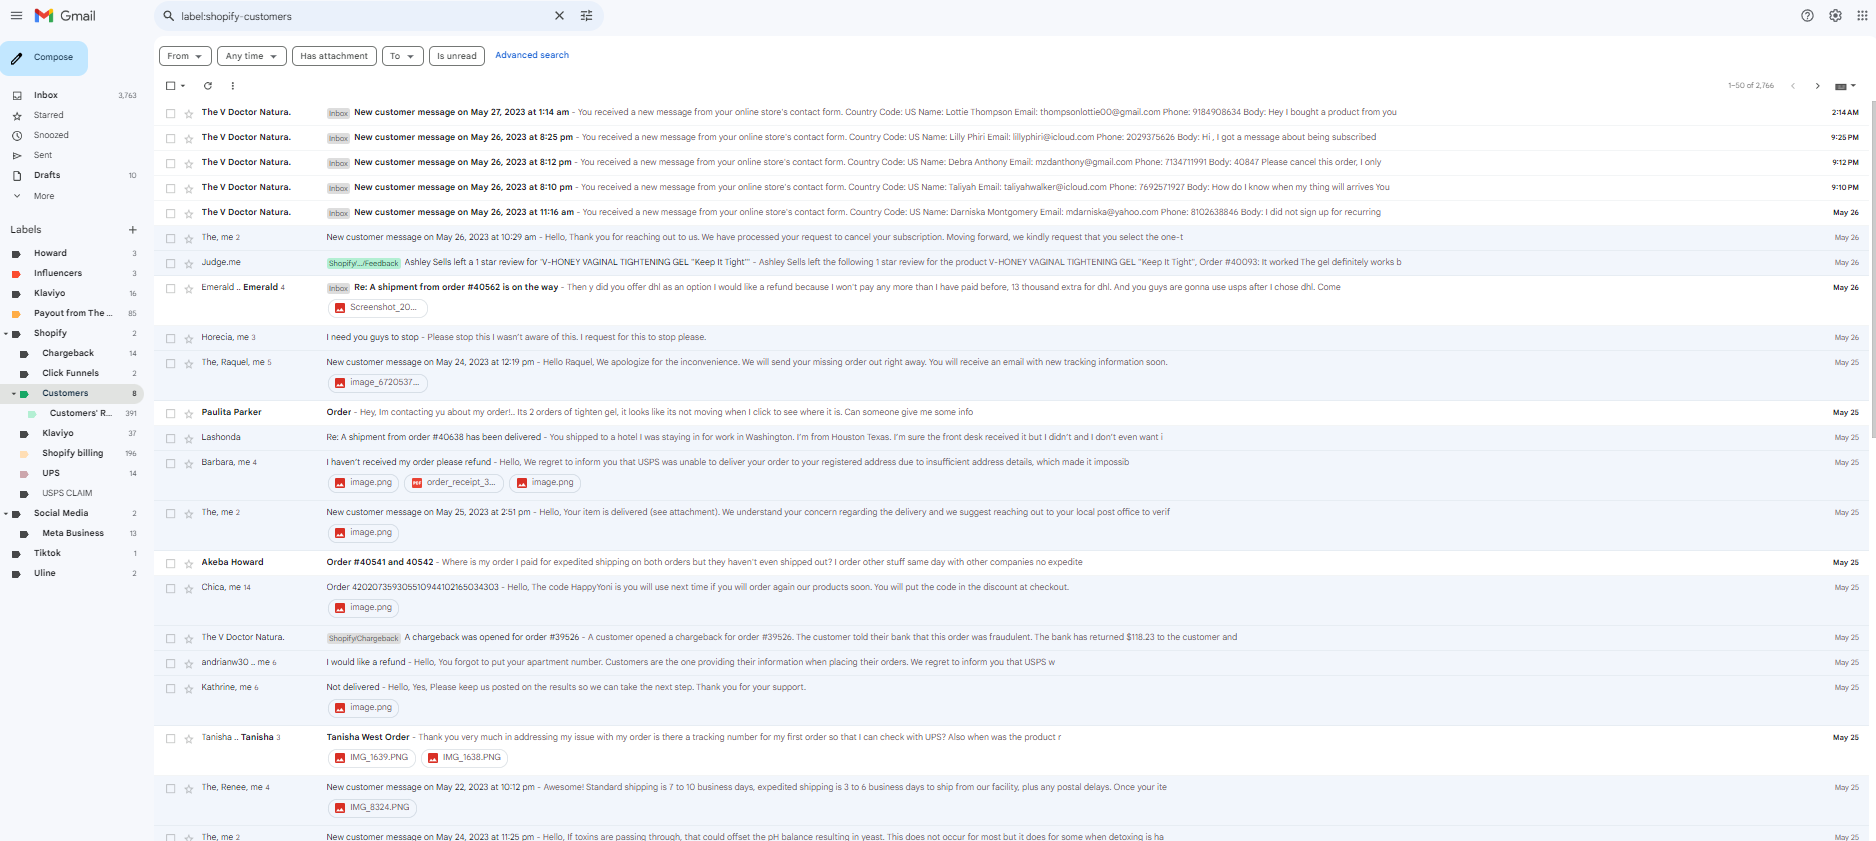Collapse the Shopify label tree

tap(6, 334)
